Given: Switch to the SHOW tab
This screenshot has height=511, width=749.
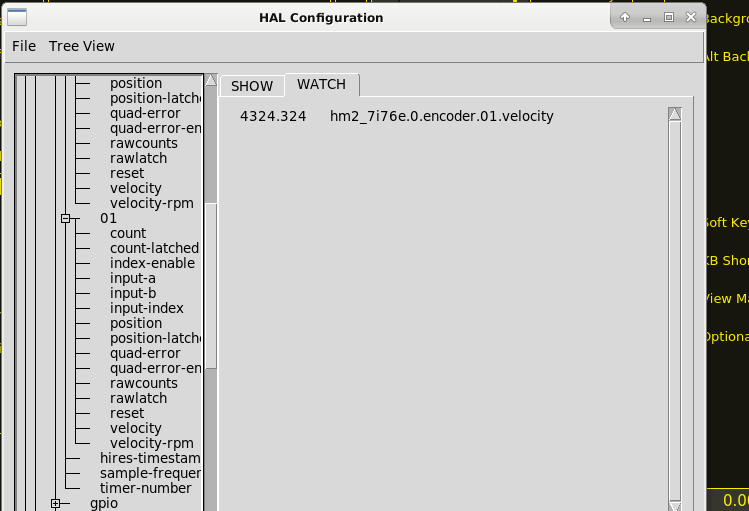Looking at the screenshot, I should 252,86.
